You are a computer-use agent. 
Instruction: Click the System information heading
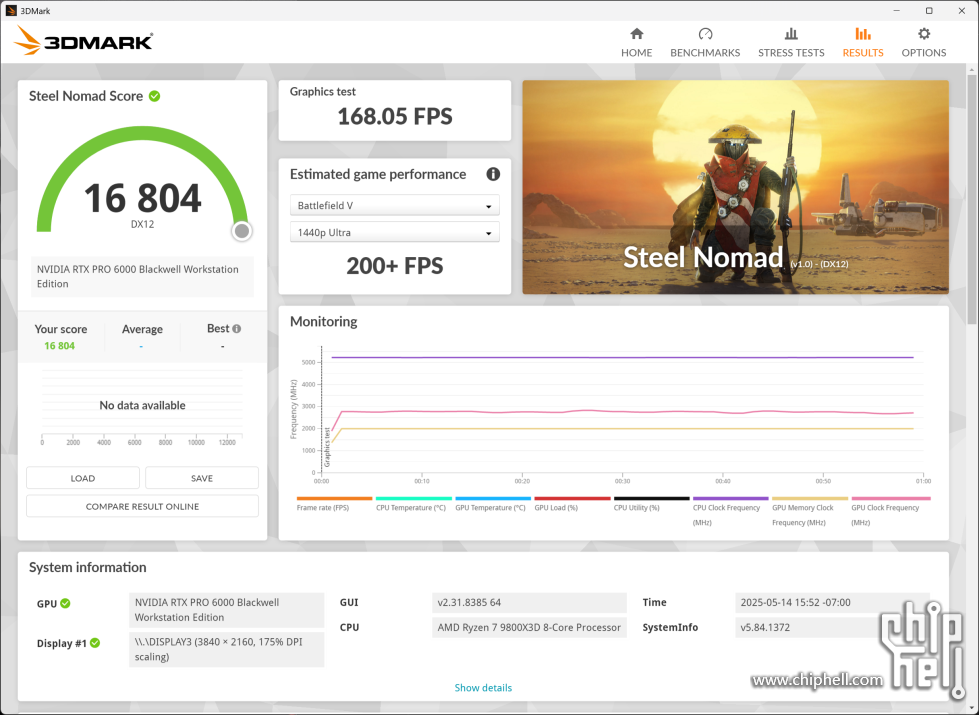[x=87, y=567]
